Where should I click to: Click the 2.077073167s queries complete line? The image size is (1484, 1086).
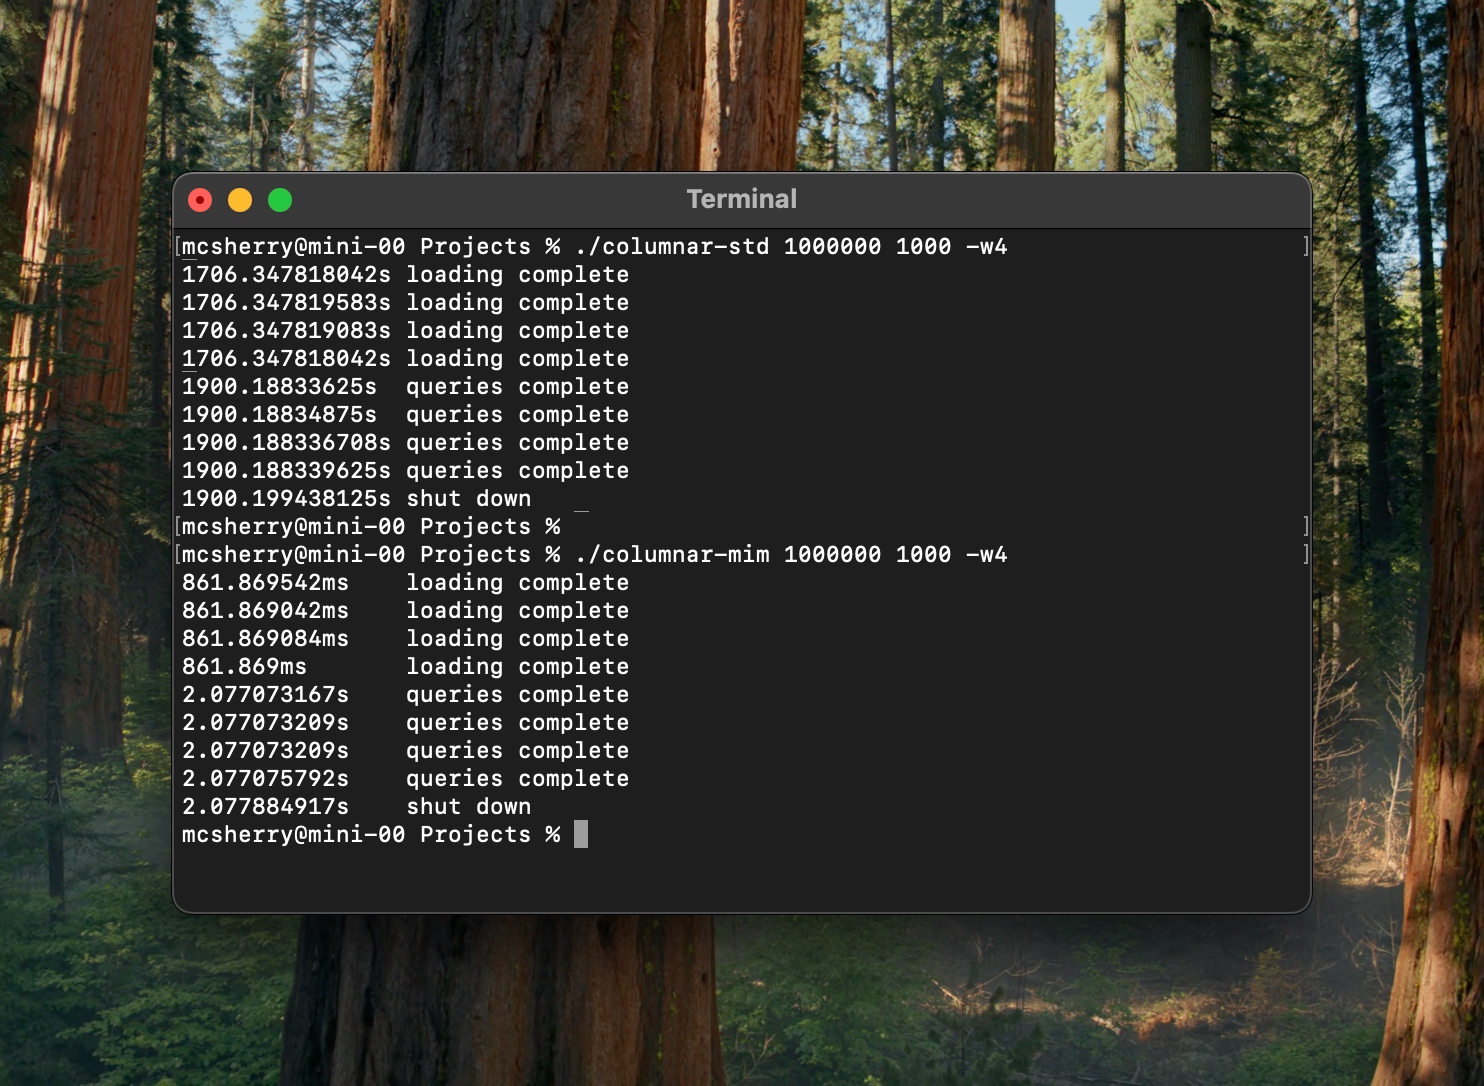tap(405, 695)
